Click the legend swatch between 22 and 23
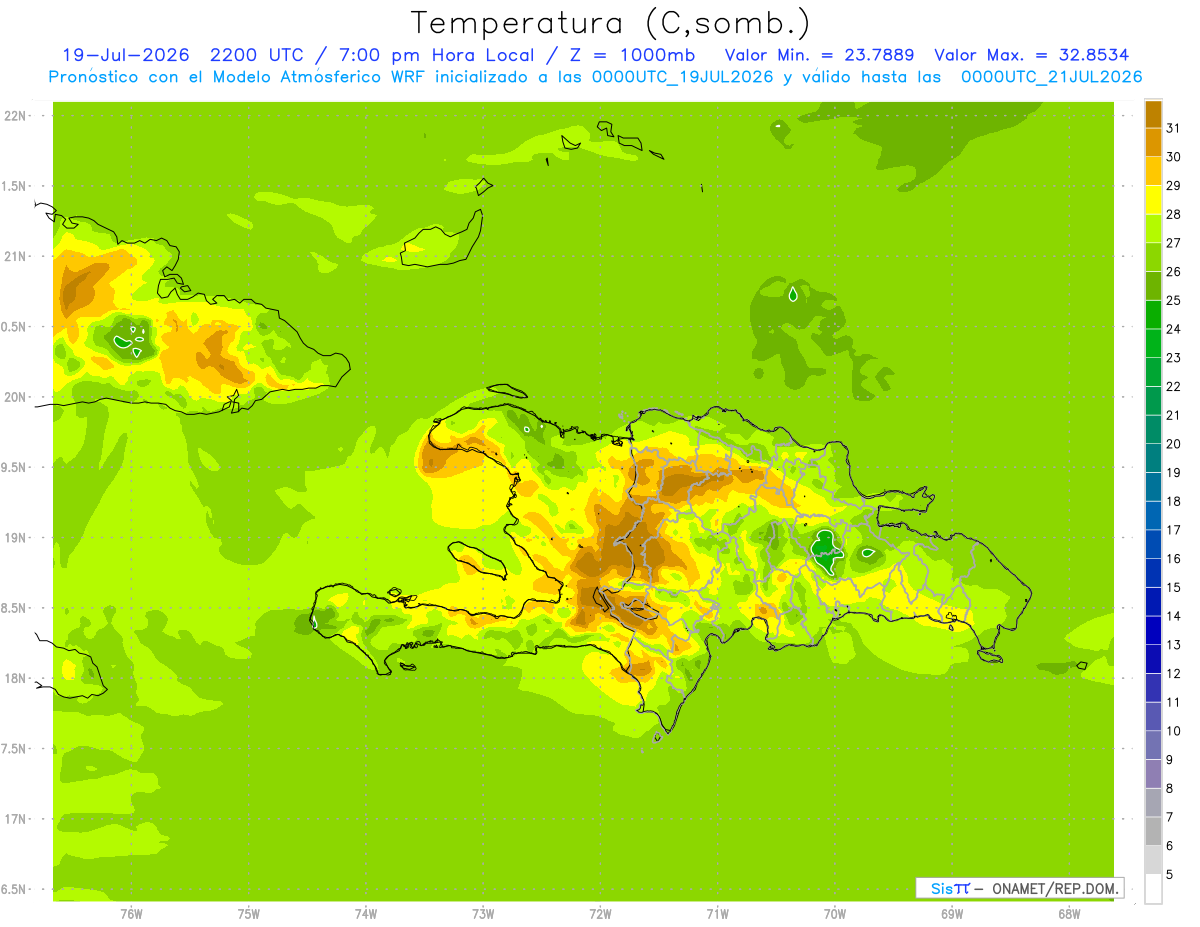Viewport: 1200px width, 927px height. (1153, 372)
